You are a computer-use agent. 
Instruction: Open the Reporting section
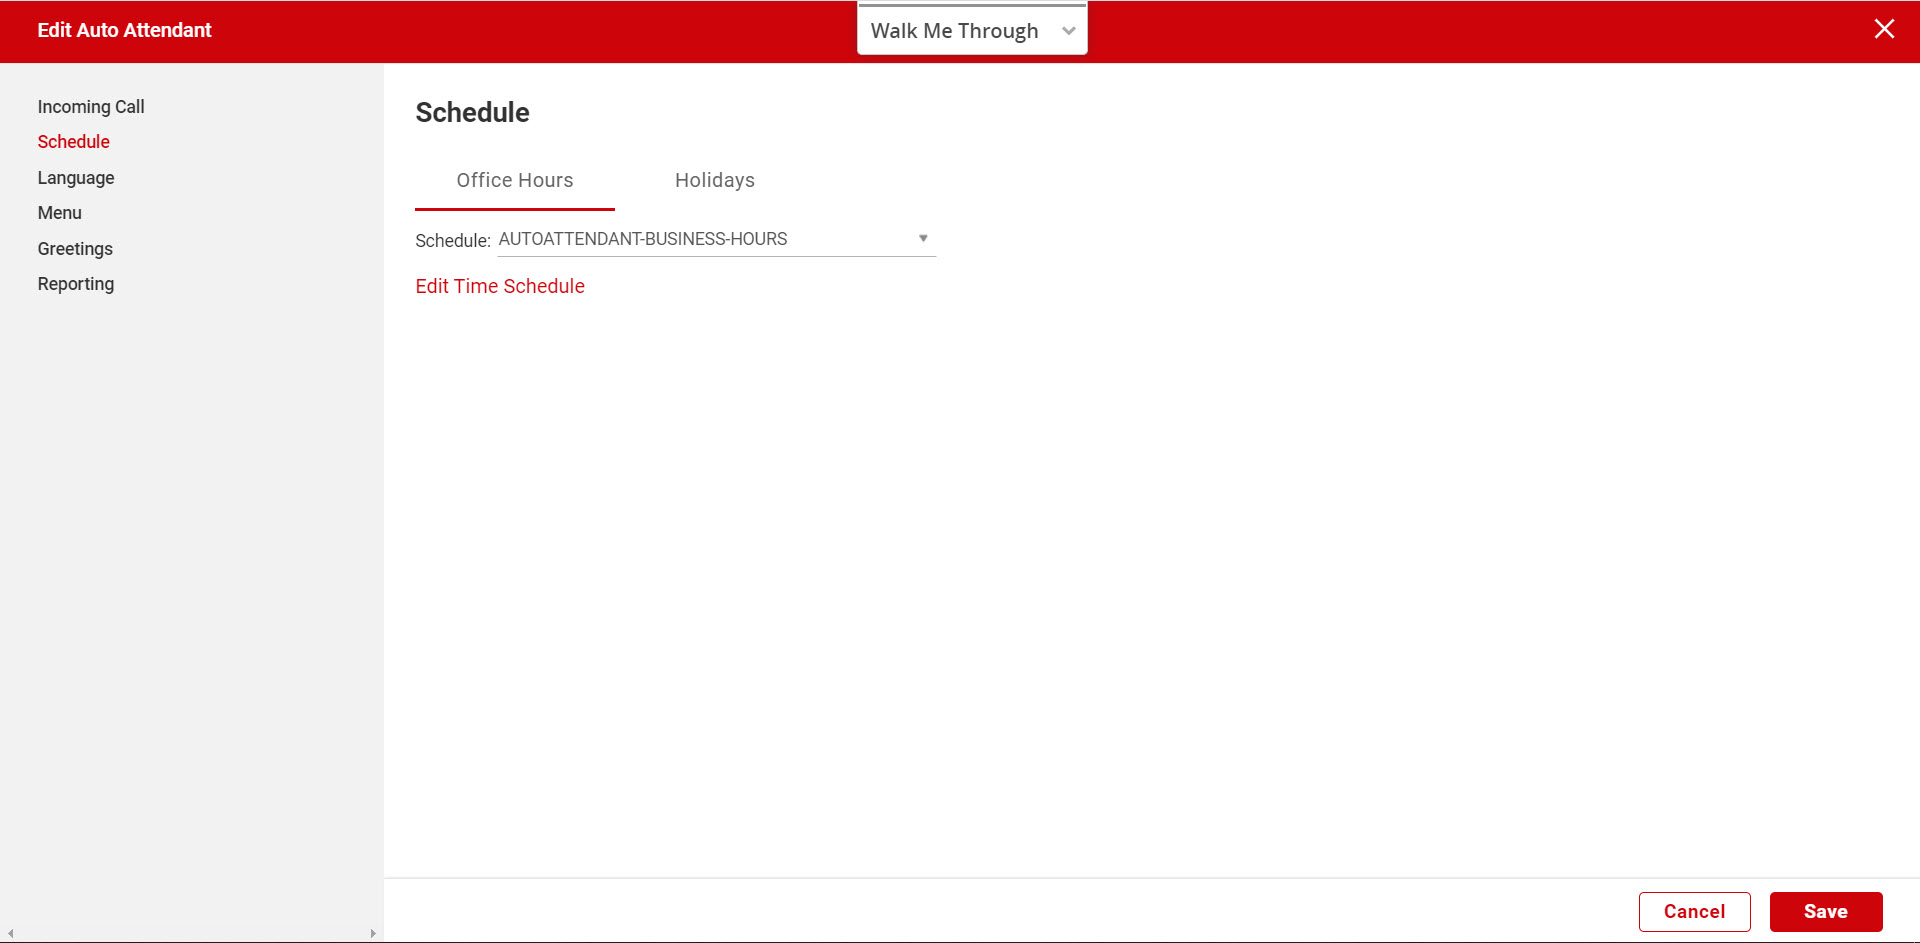pyautogui.click(x=76, y=284)
